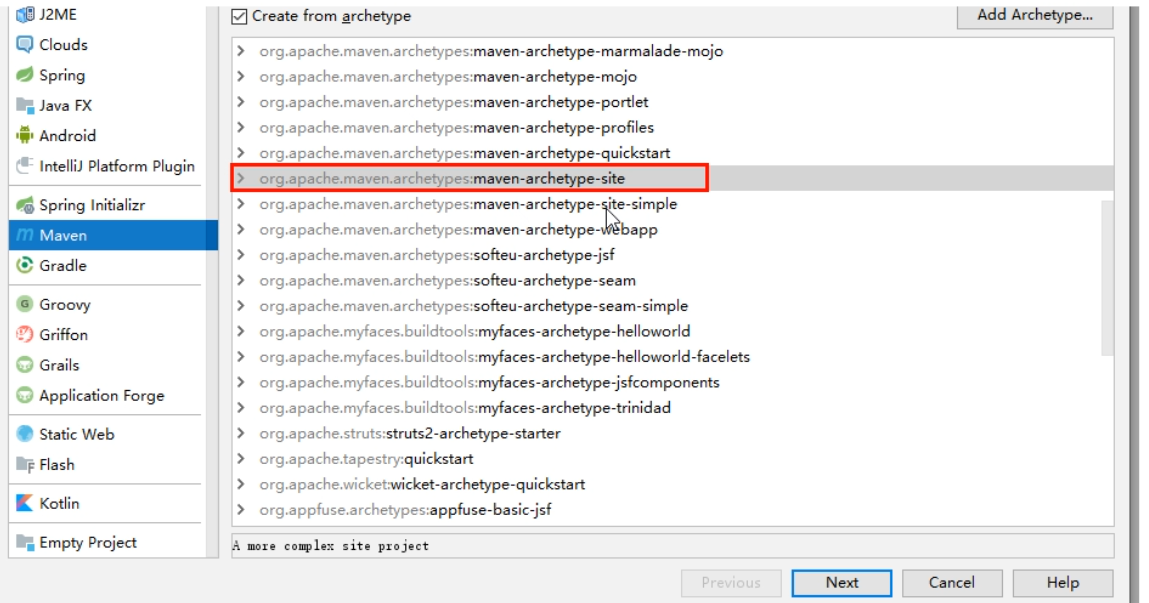Viewport: 1149px width, 603px height.
Task: Expand org.apache.tapestry:quickstart row chevron
Action: (240, 459)
